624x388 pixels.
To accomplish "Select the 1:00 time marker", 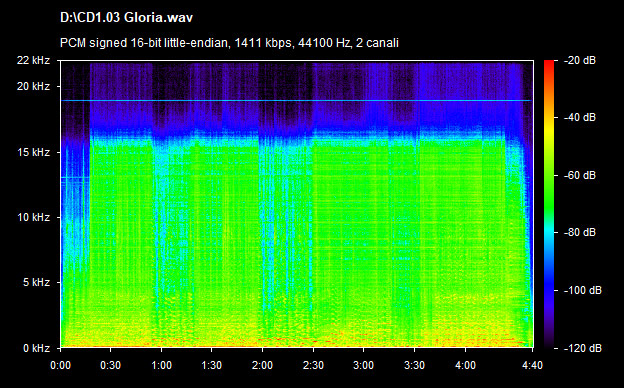I will (x=162, y=365).
